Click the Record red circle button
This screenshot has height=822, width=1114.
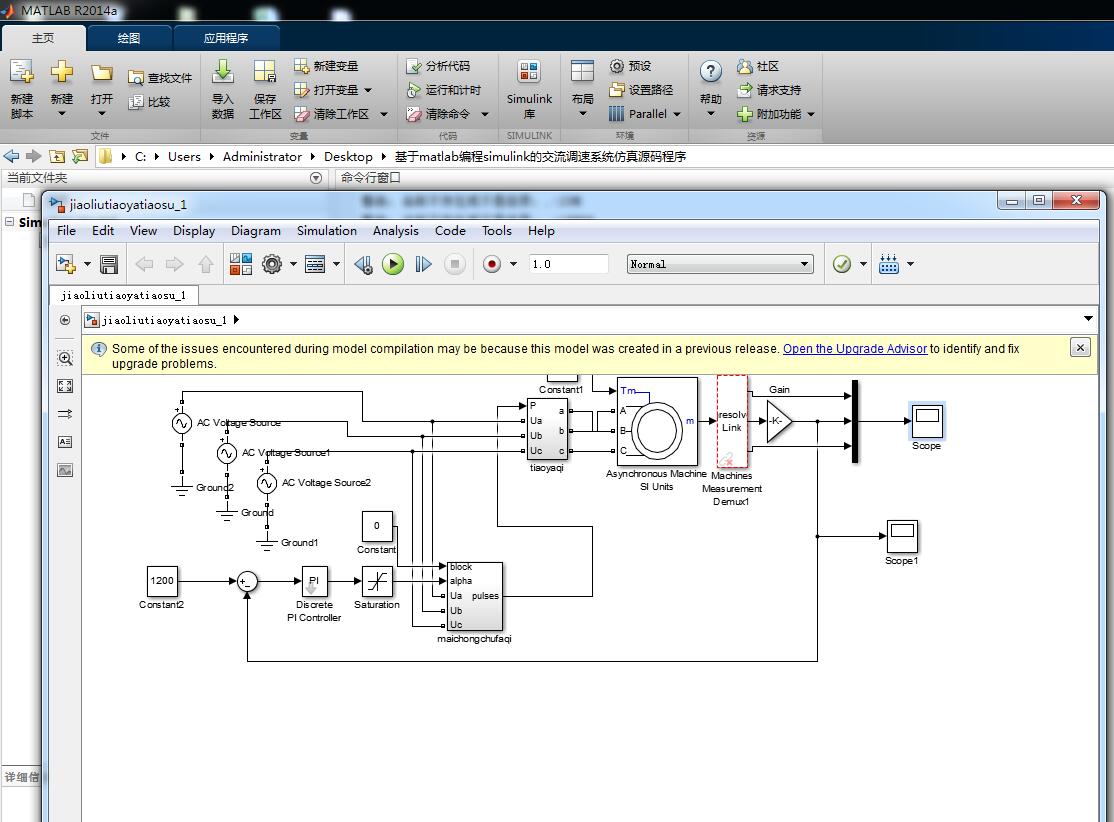[x=492, y=264]
